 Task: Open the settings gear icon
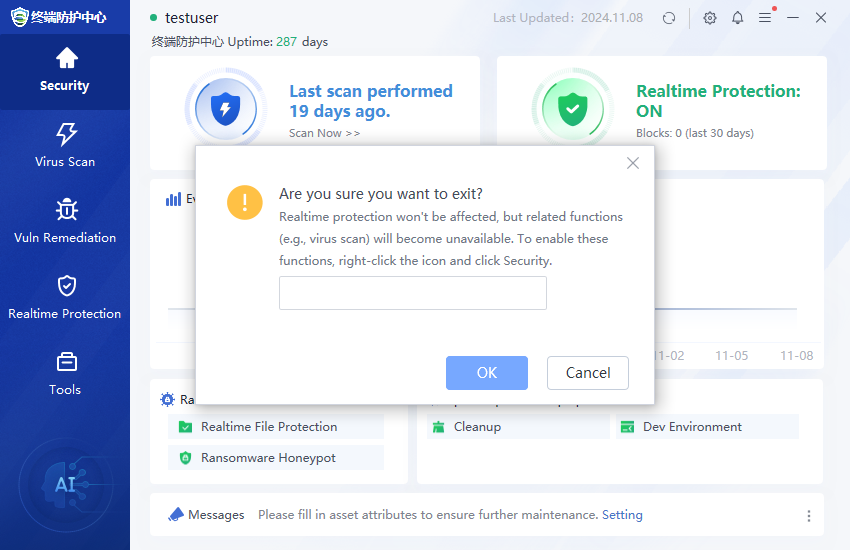[x=710, y=18]
